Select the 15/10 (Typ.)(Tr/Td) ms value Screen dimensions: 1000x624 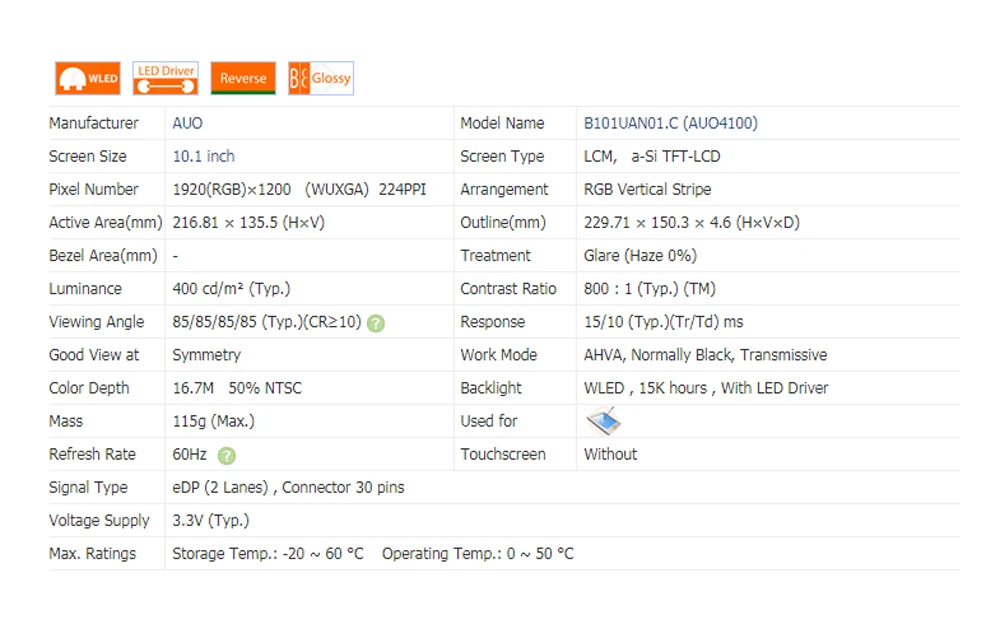[663, 322]
